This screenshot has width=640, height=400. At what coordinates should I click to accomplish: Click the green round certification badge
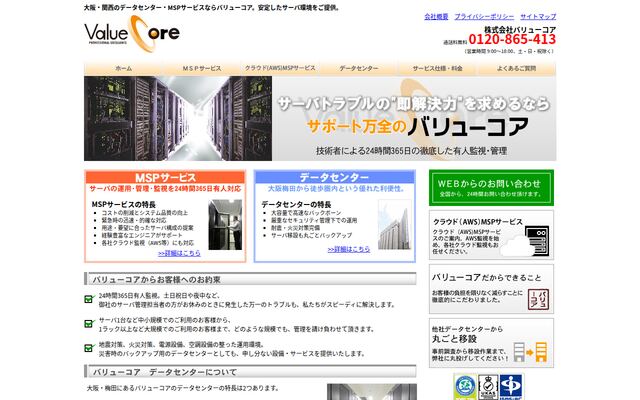[x=465, y=387]
